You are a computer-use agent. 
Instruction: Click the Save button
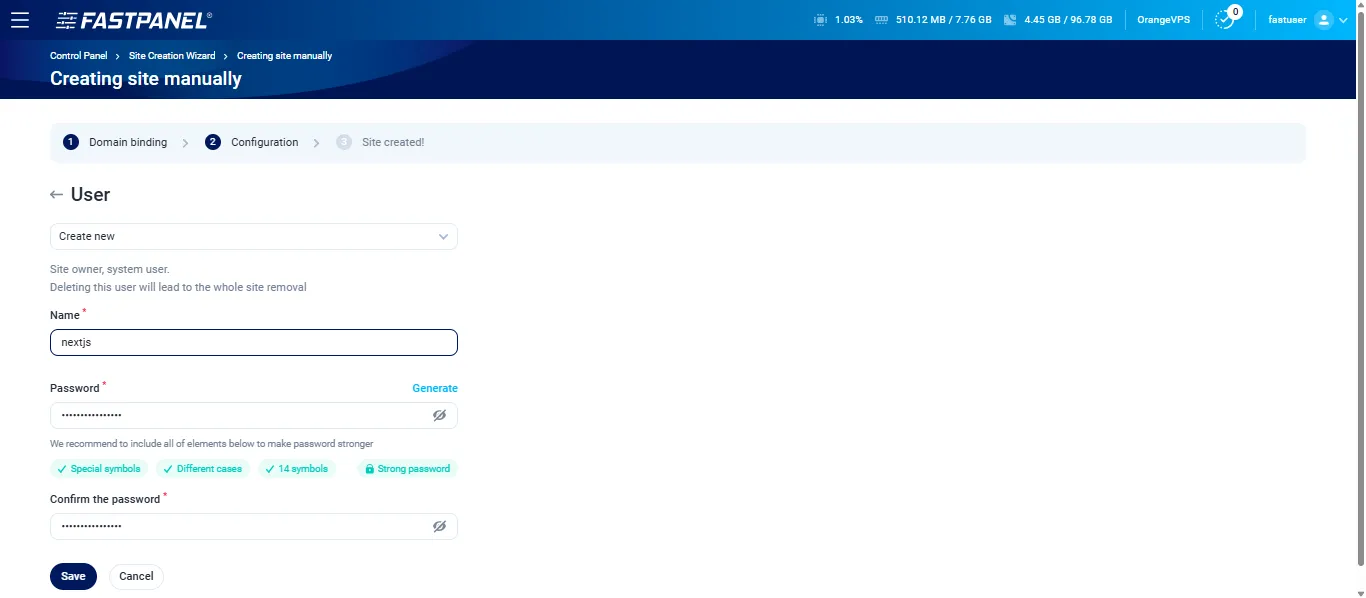(x=72, y=576)
